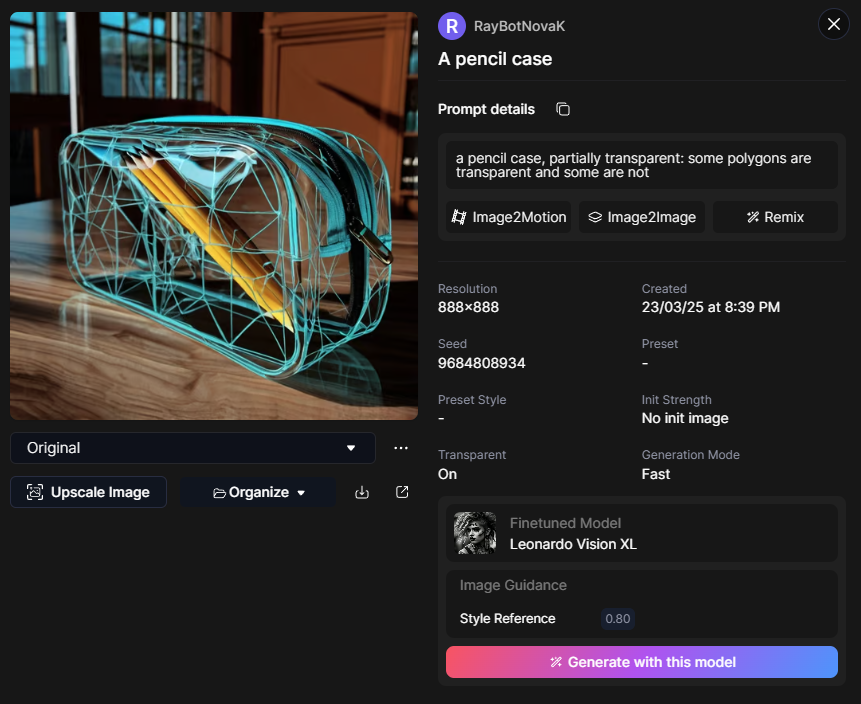Image resolution: width=861 pixels, height=704 pixels.
Task: Close the image details panel
Action: pyautogui.click(x=834, y=24)
